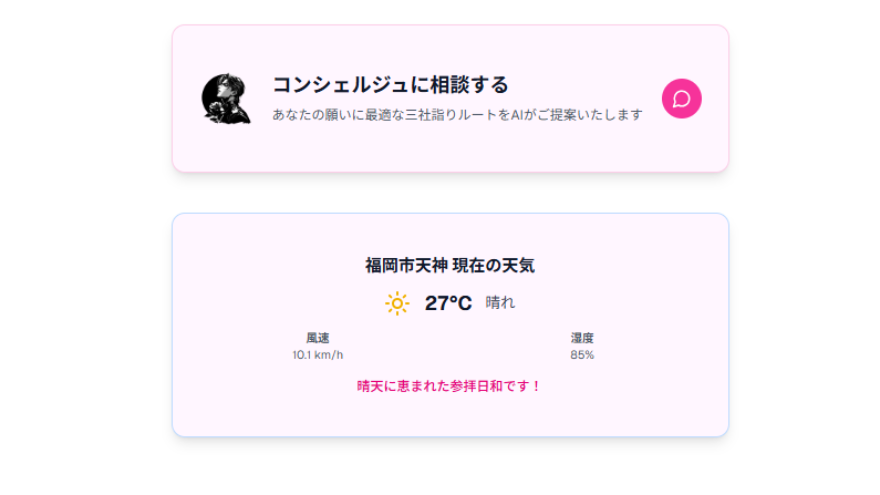The height and width of the screenshot is (495, 880).
Task: Open コンシェルジュに相談する heading
Action: 390,85
